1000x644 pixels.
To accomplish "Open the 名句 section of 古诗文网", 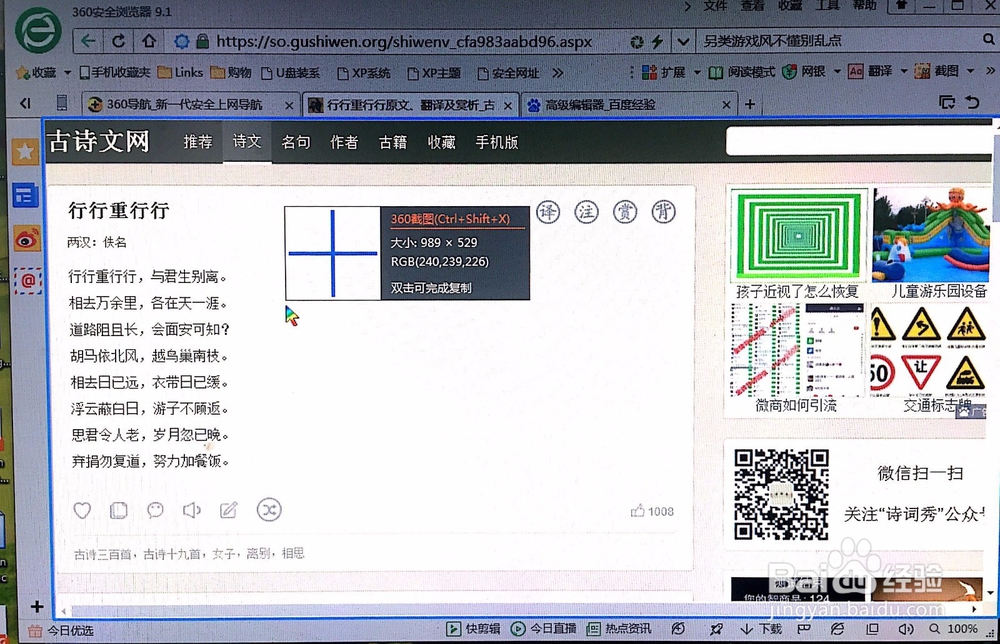I will click(x=295, y=141).
